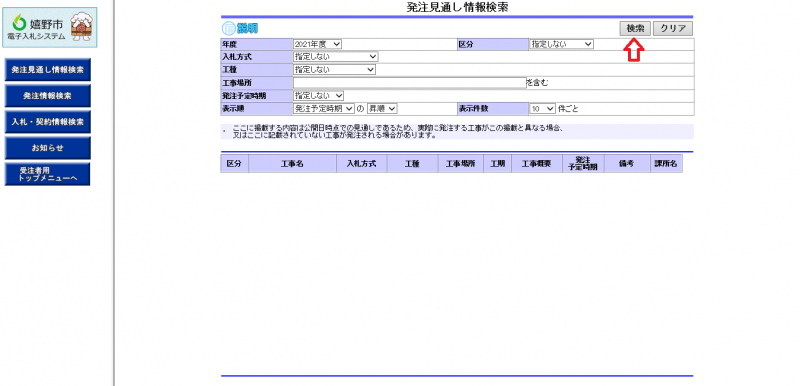
Task: Open the 年度 2021年度 dropdown
Action: pyautogui.click(x=317, y=44)
